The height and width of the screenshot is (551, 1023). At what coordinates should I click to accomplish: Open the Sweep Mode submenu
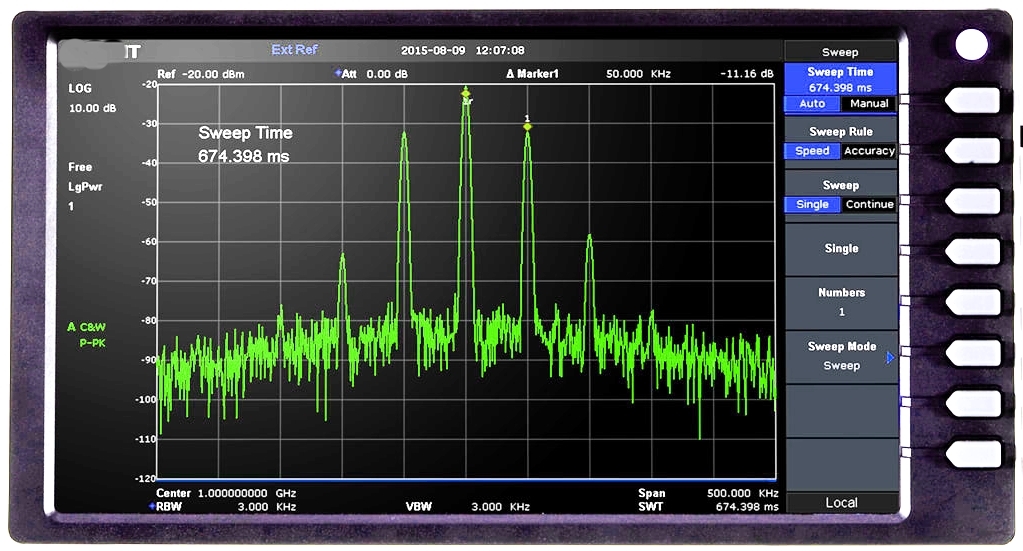click(842, 356)
